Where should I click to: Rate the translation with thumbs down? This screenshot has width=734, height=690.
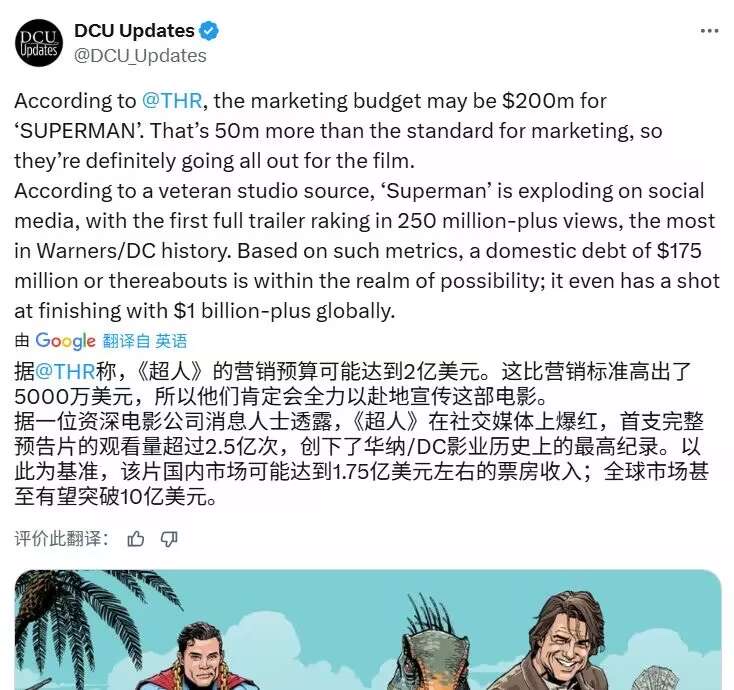[169, 539]
